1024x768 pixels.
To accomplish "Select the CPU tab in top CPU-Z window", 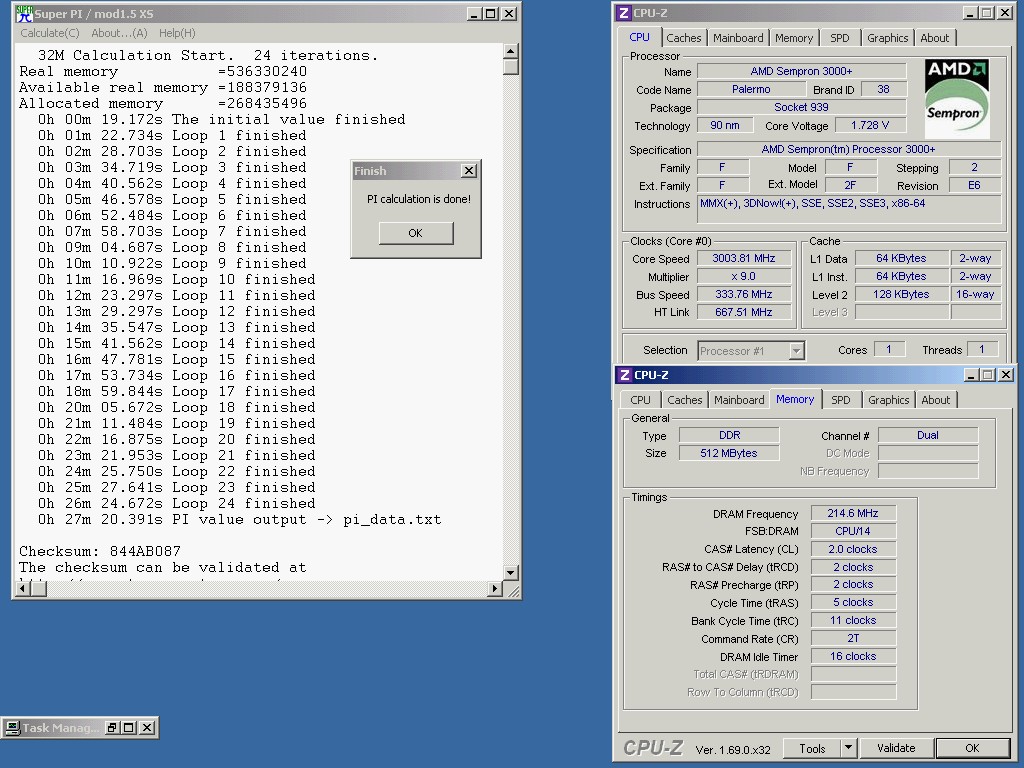I will tap(639, 37).
